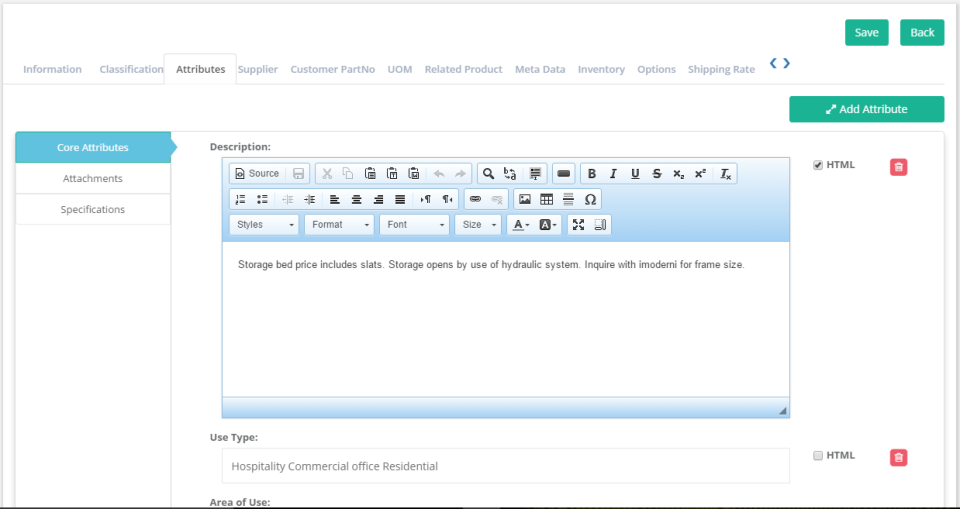Image resolution: width=960 pixels, height=509 pixels.
Task: Select Attachments in side menu
Action: pos(93,178)
